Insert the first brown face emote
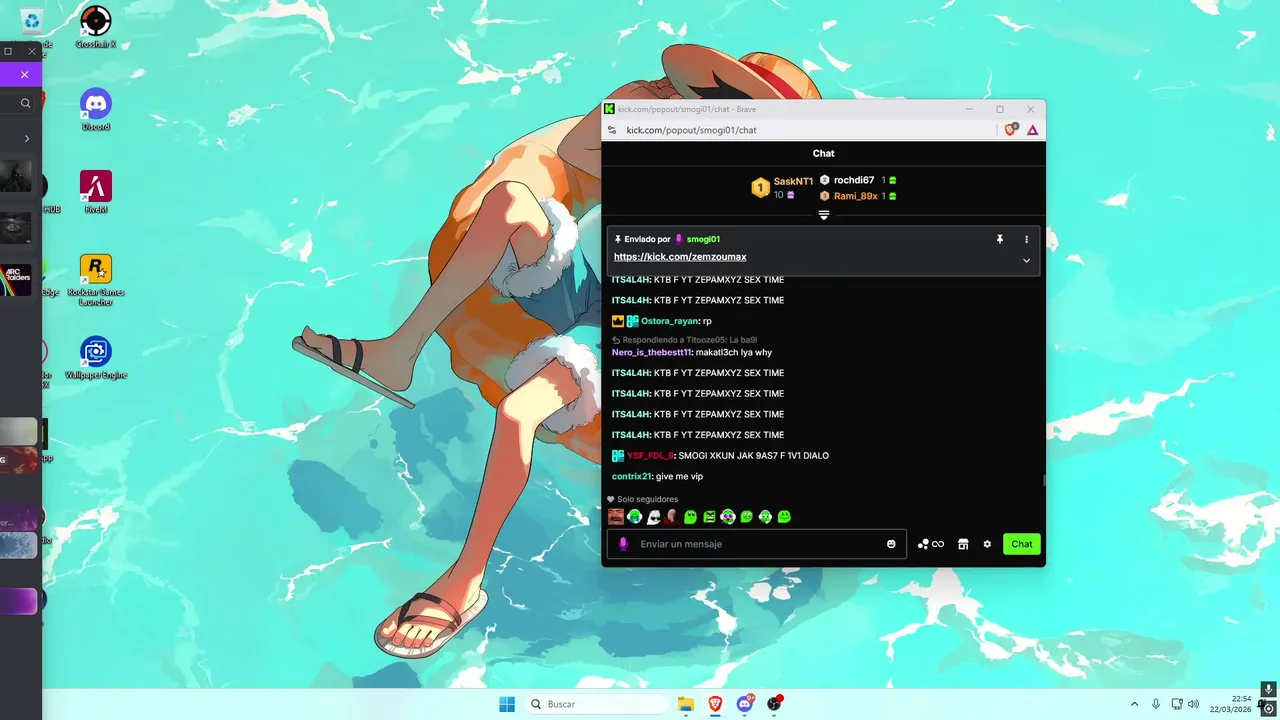 click(x=616, y=517)
